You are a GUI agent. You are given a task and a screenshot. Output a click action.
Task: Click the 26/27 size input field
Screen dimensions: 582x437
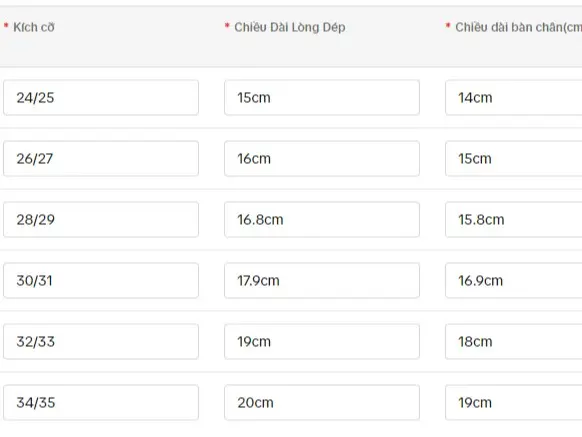(x=101, y=159)
